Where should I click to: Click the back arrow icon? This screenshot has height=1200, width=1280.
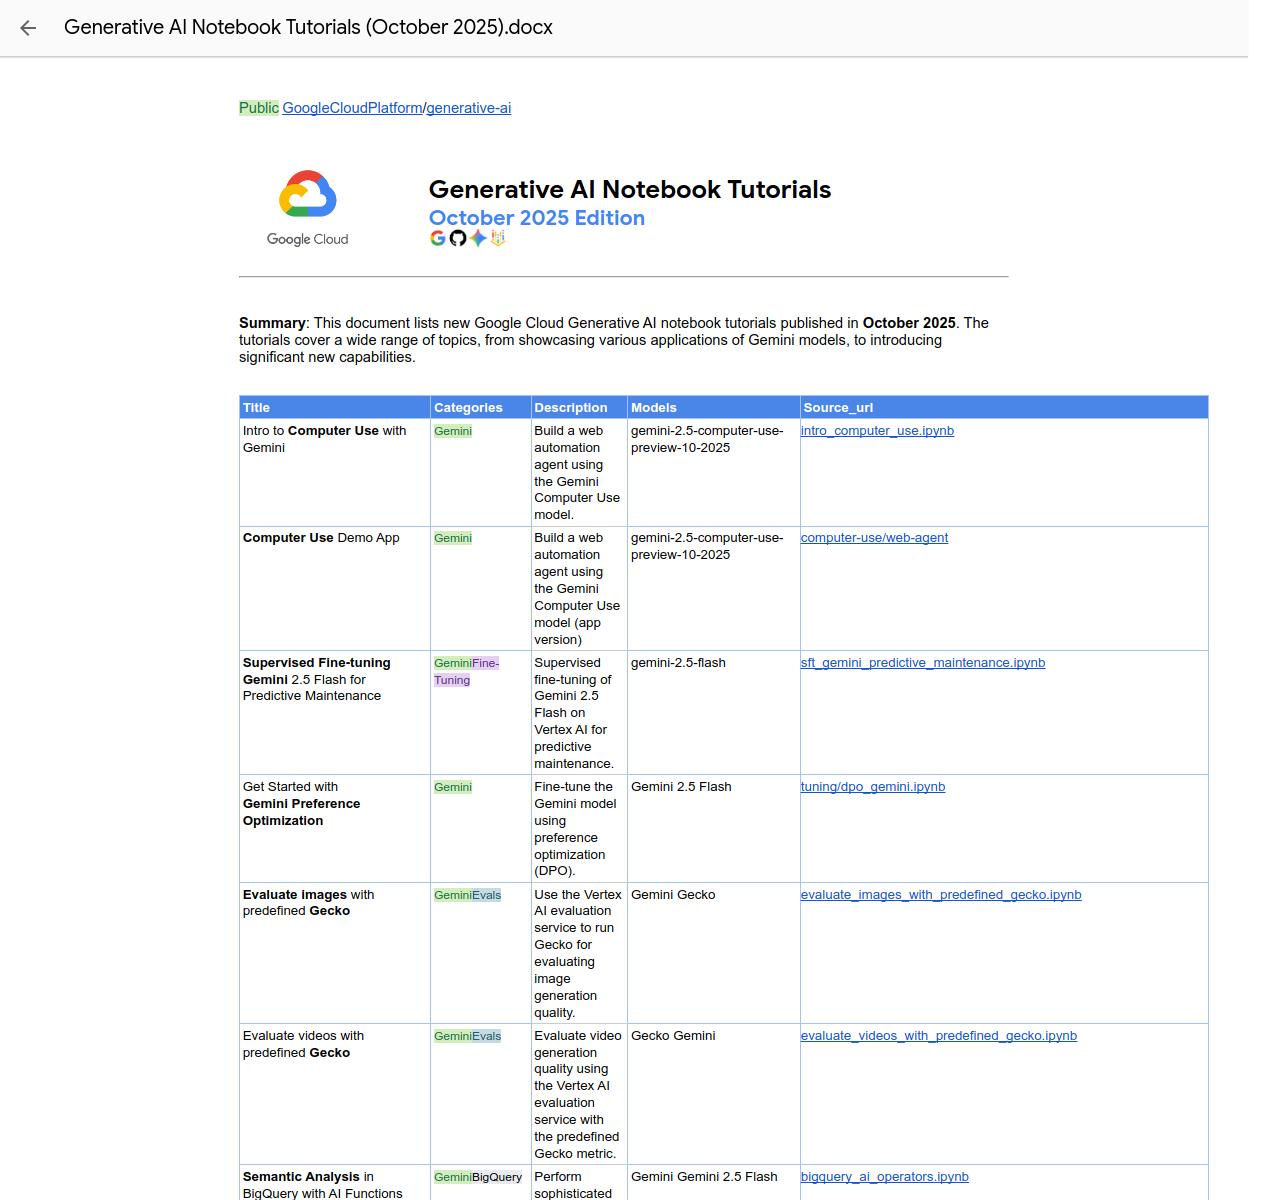tap(28, 28)
